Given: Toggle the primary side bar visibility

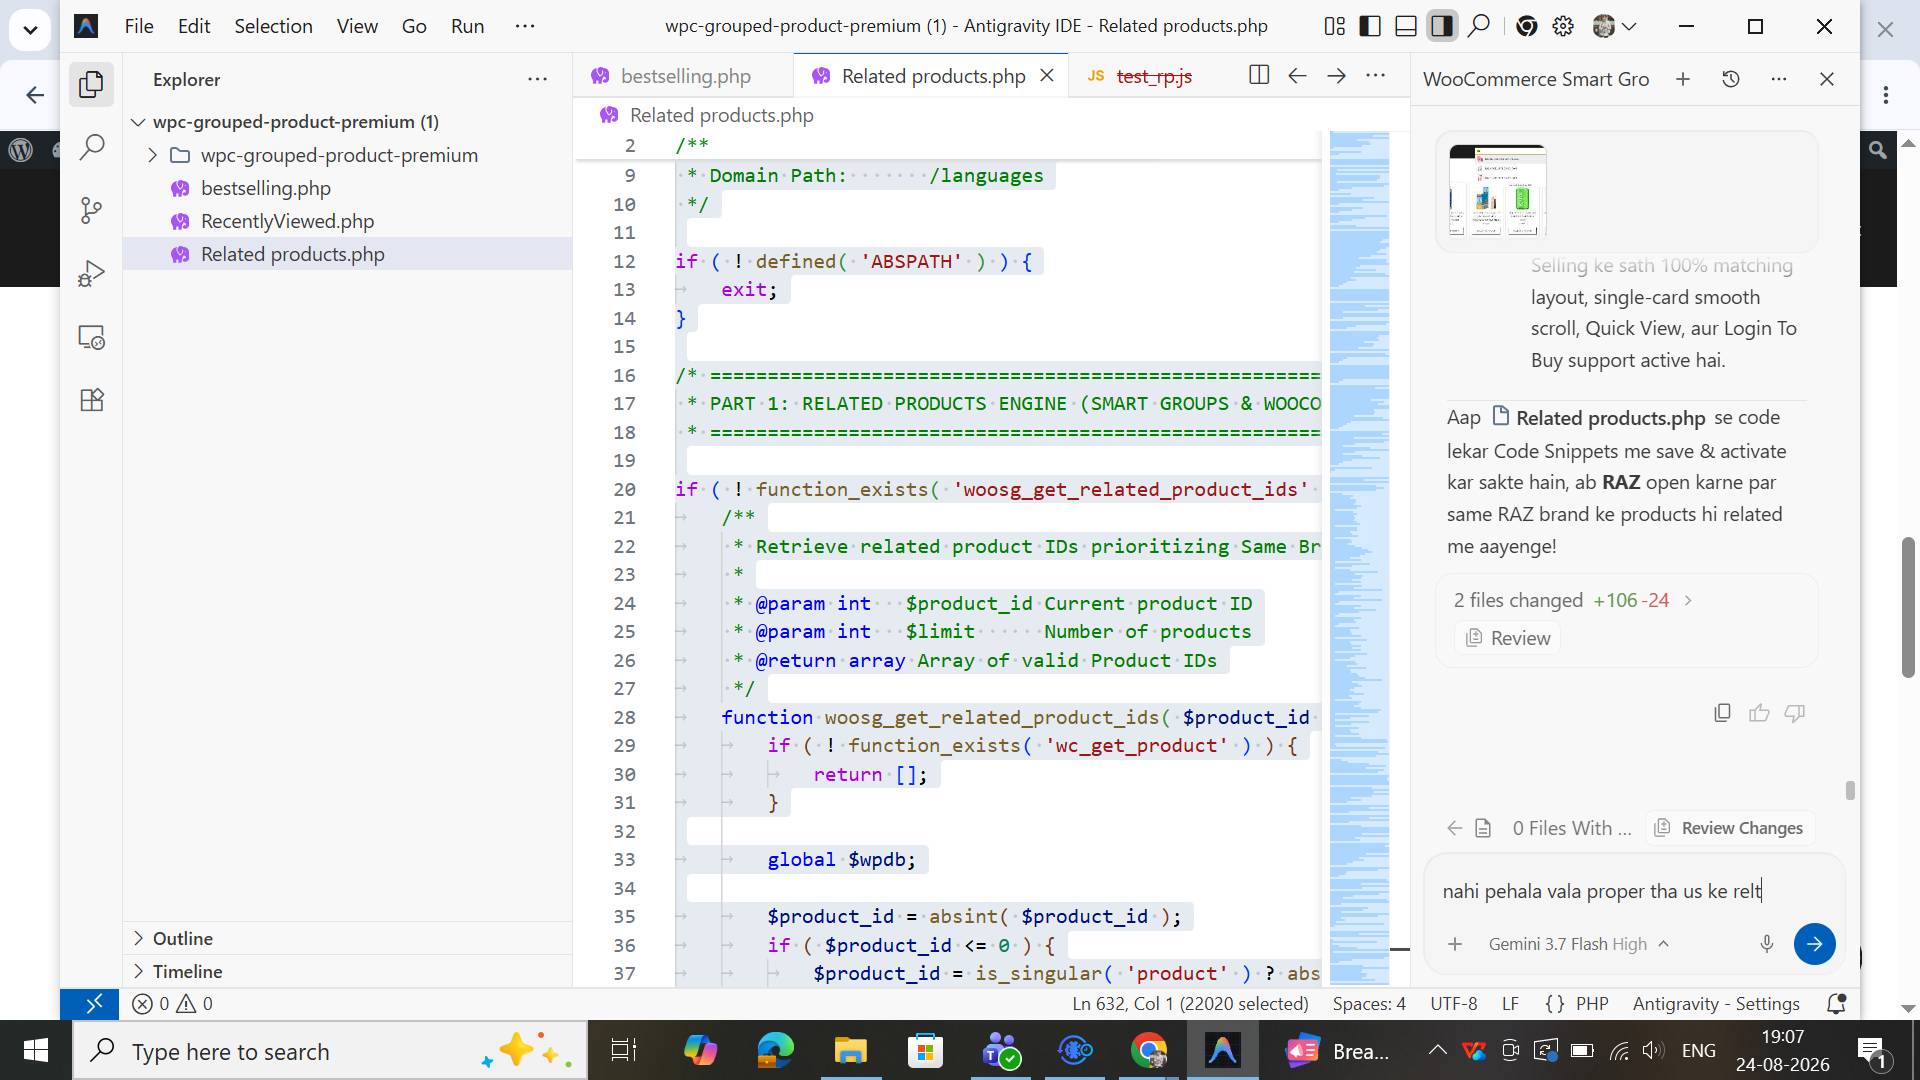Looking at the screenshot, I should coord(1370,26).
